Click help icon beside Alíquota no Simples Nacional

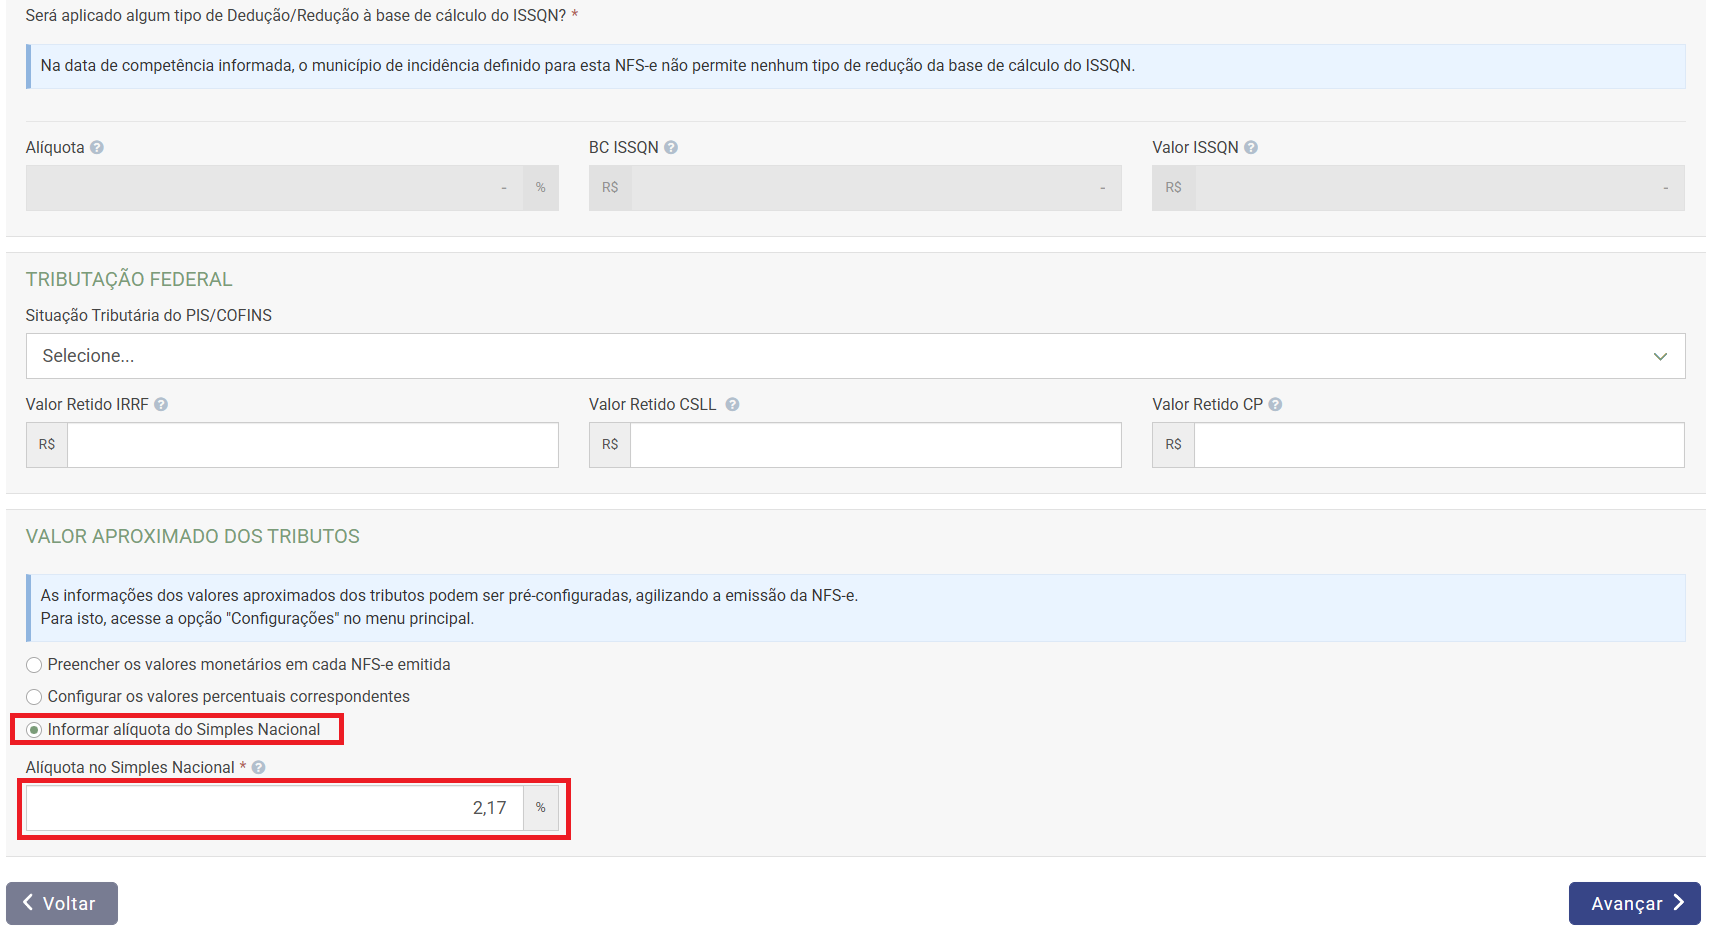(258, 768)
